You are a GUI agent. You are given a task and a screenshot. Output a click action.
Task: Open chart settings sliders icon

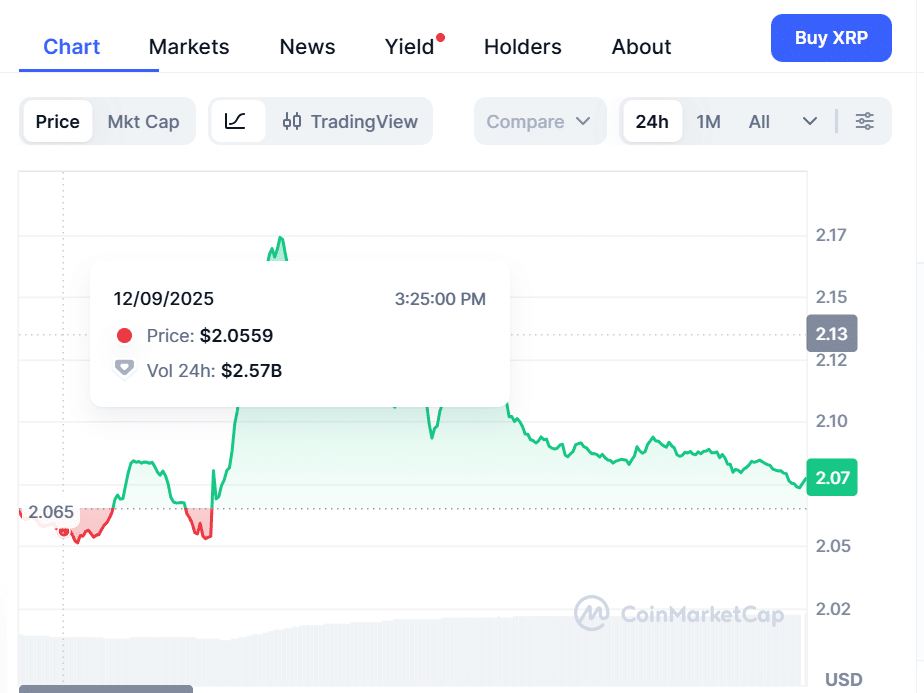pyautogui.click(x=865, y=121)
